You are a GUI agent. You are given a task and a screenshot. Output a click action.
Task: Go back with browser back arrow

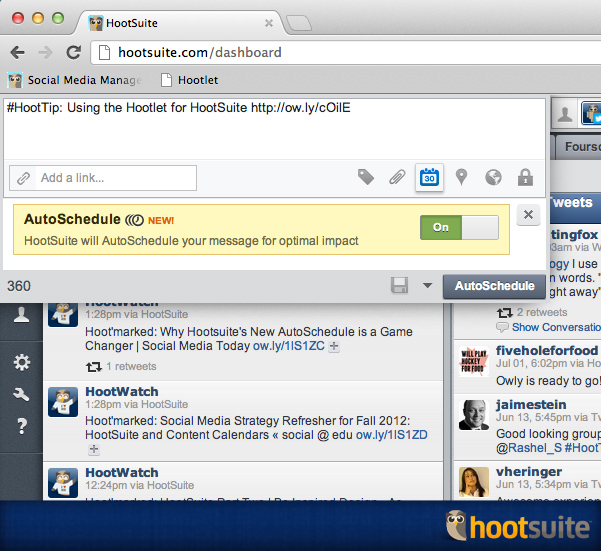pos(18,52)
